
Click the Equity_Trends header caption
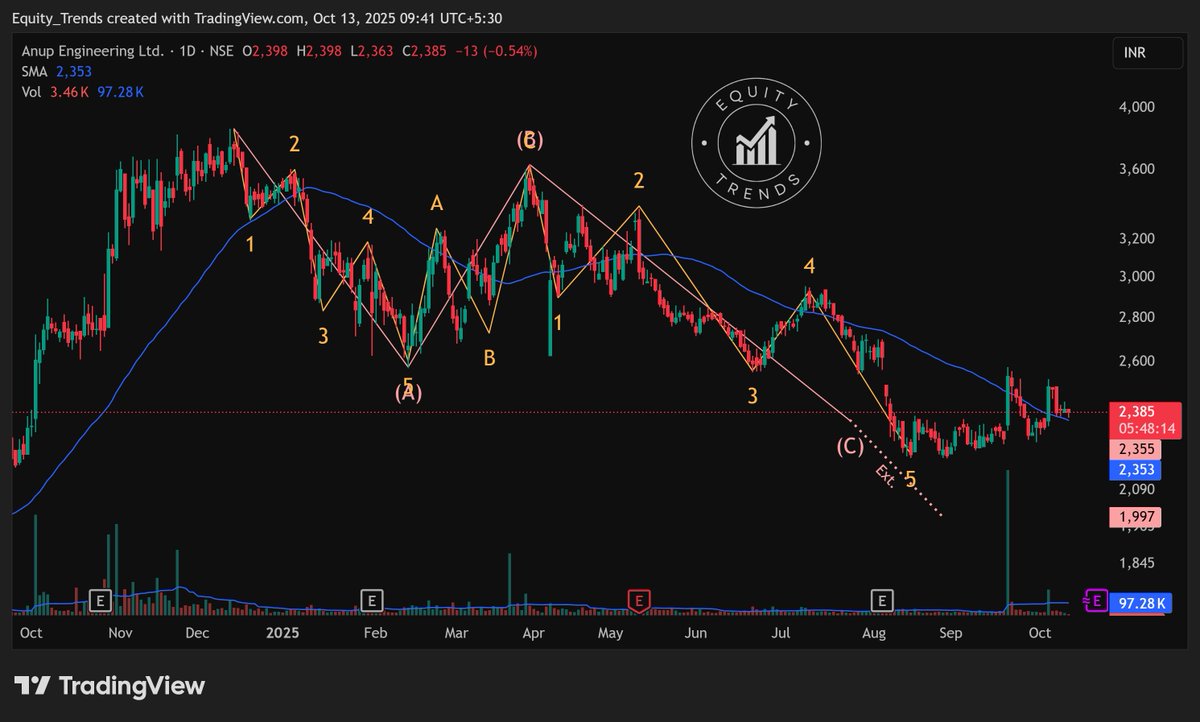[258, 17]
